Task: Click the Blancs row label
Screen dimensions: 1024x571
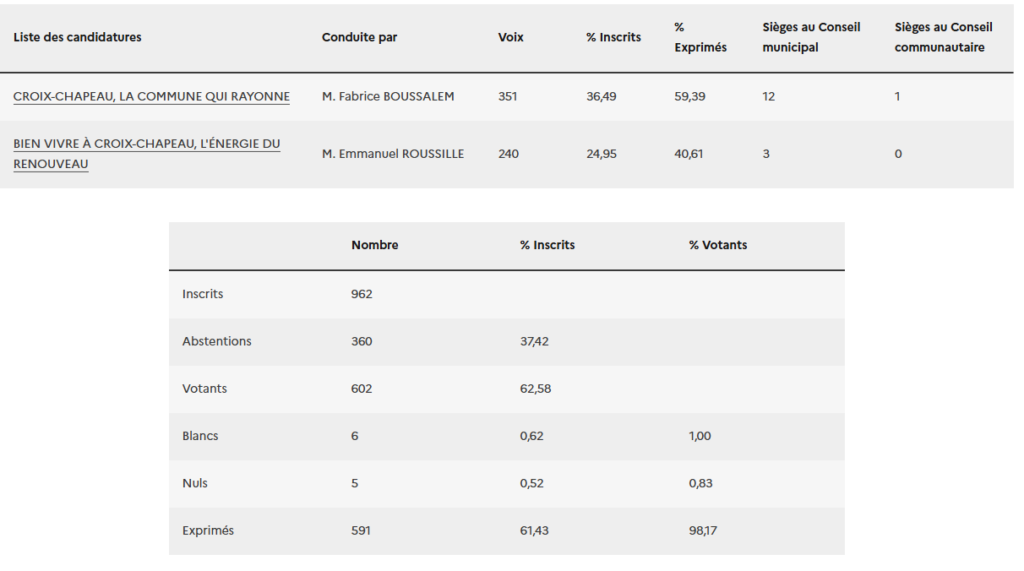Action: click(200, 436)
